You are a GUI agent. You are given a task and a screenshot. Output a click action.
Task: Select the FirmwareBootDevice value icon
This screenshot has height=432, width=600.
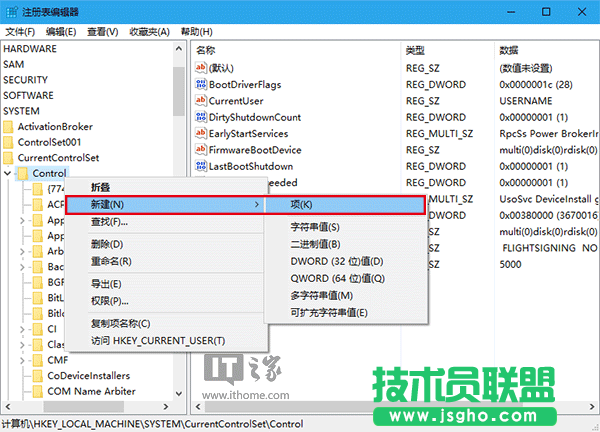(201, 150)
